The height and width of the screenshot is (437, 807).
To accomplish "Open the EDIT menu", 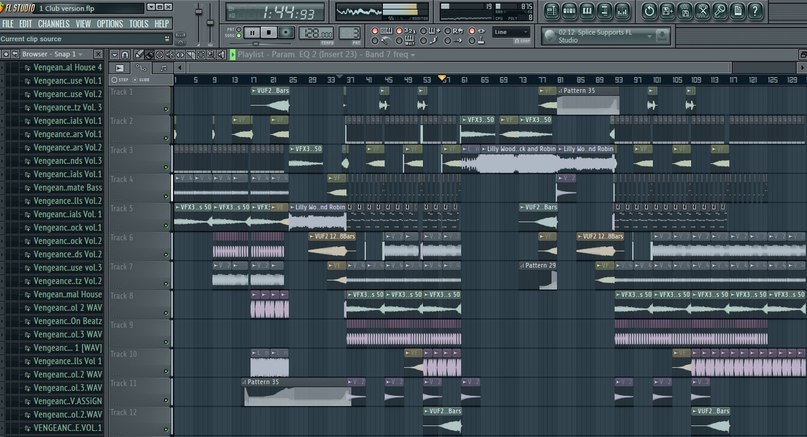I will pyautogui.click(x=25, y=24).
